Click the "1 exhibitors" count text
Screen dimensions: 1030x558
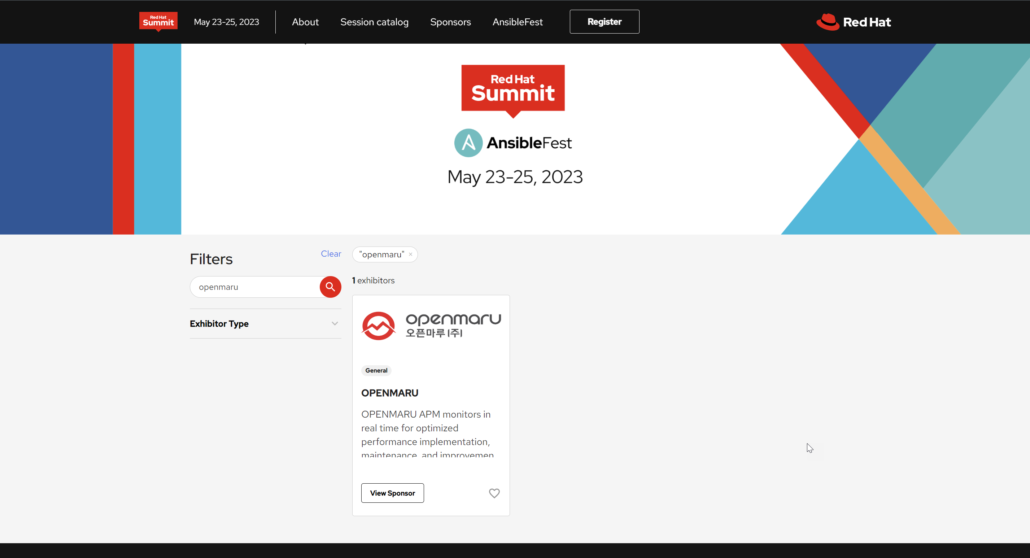pos(373,280)
